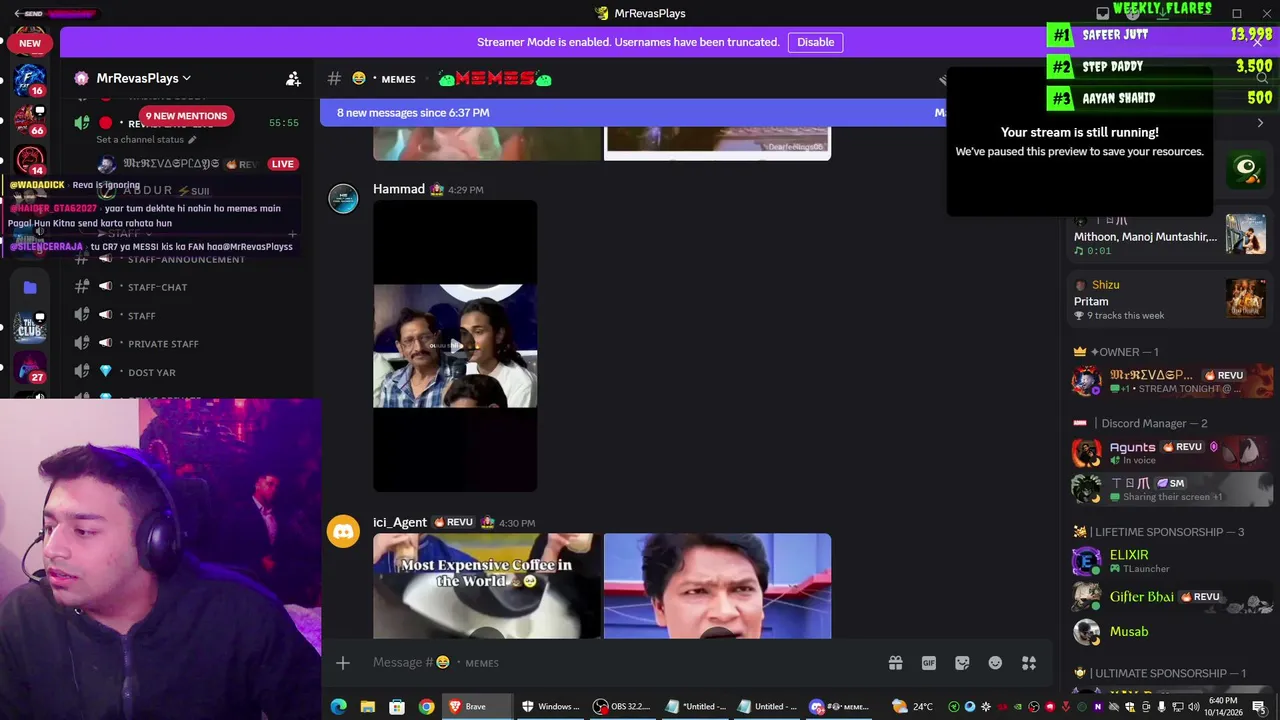Open The Club server icon
The image size is (1280, 720).
30,327
